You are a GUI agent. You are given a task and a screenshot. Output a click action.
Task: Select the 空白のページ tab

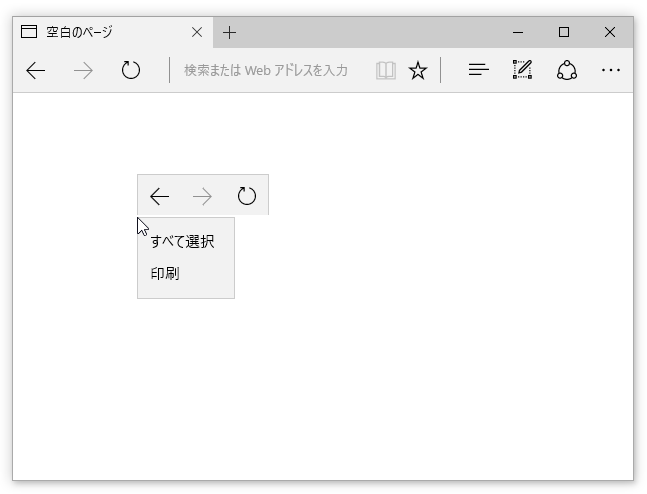(x=113, y=32)
